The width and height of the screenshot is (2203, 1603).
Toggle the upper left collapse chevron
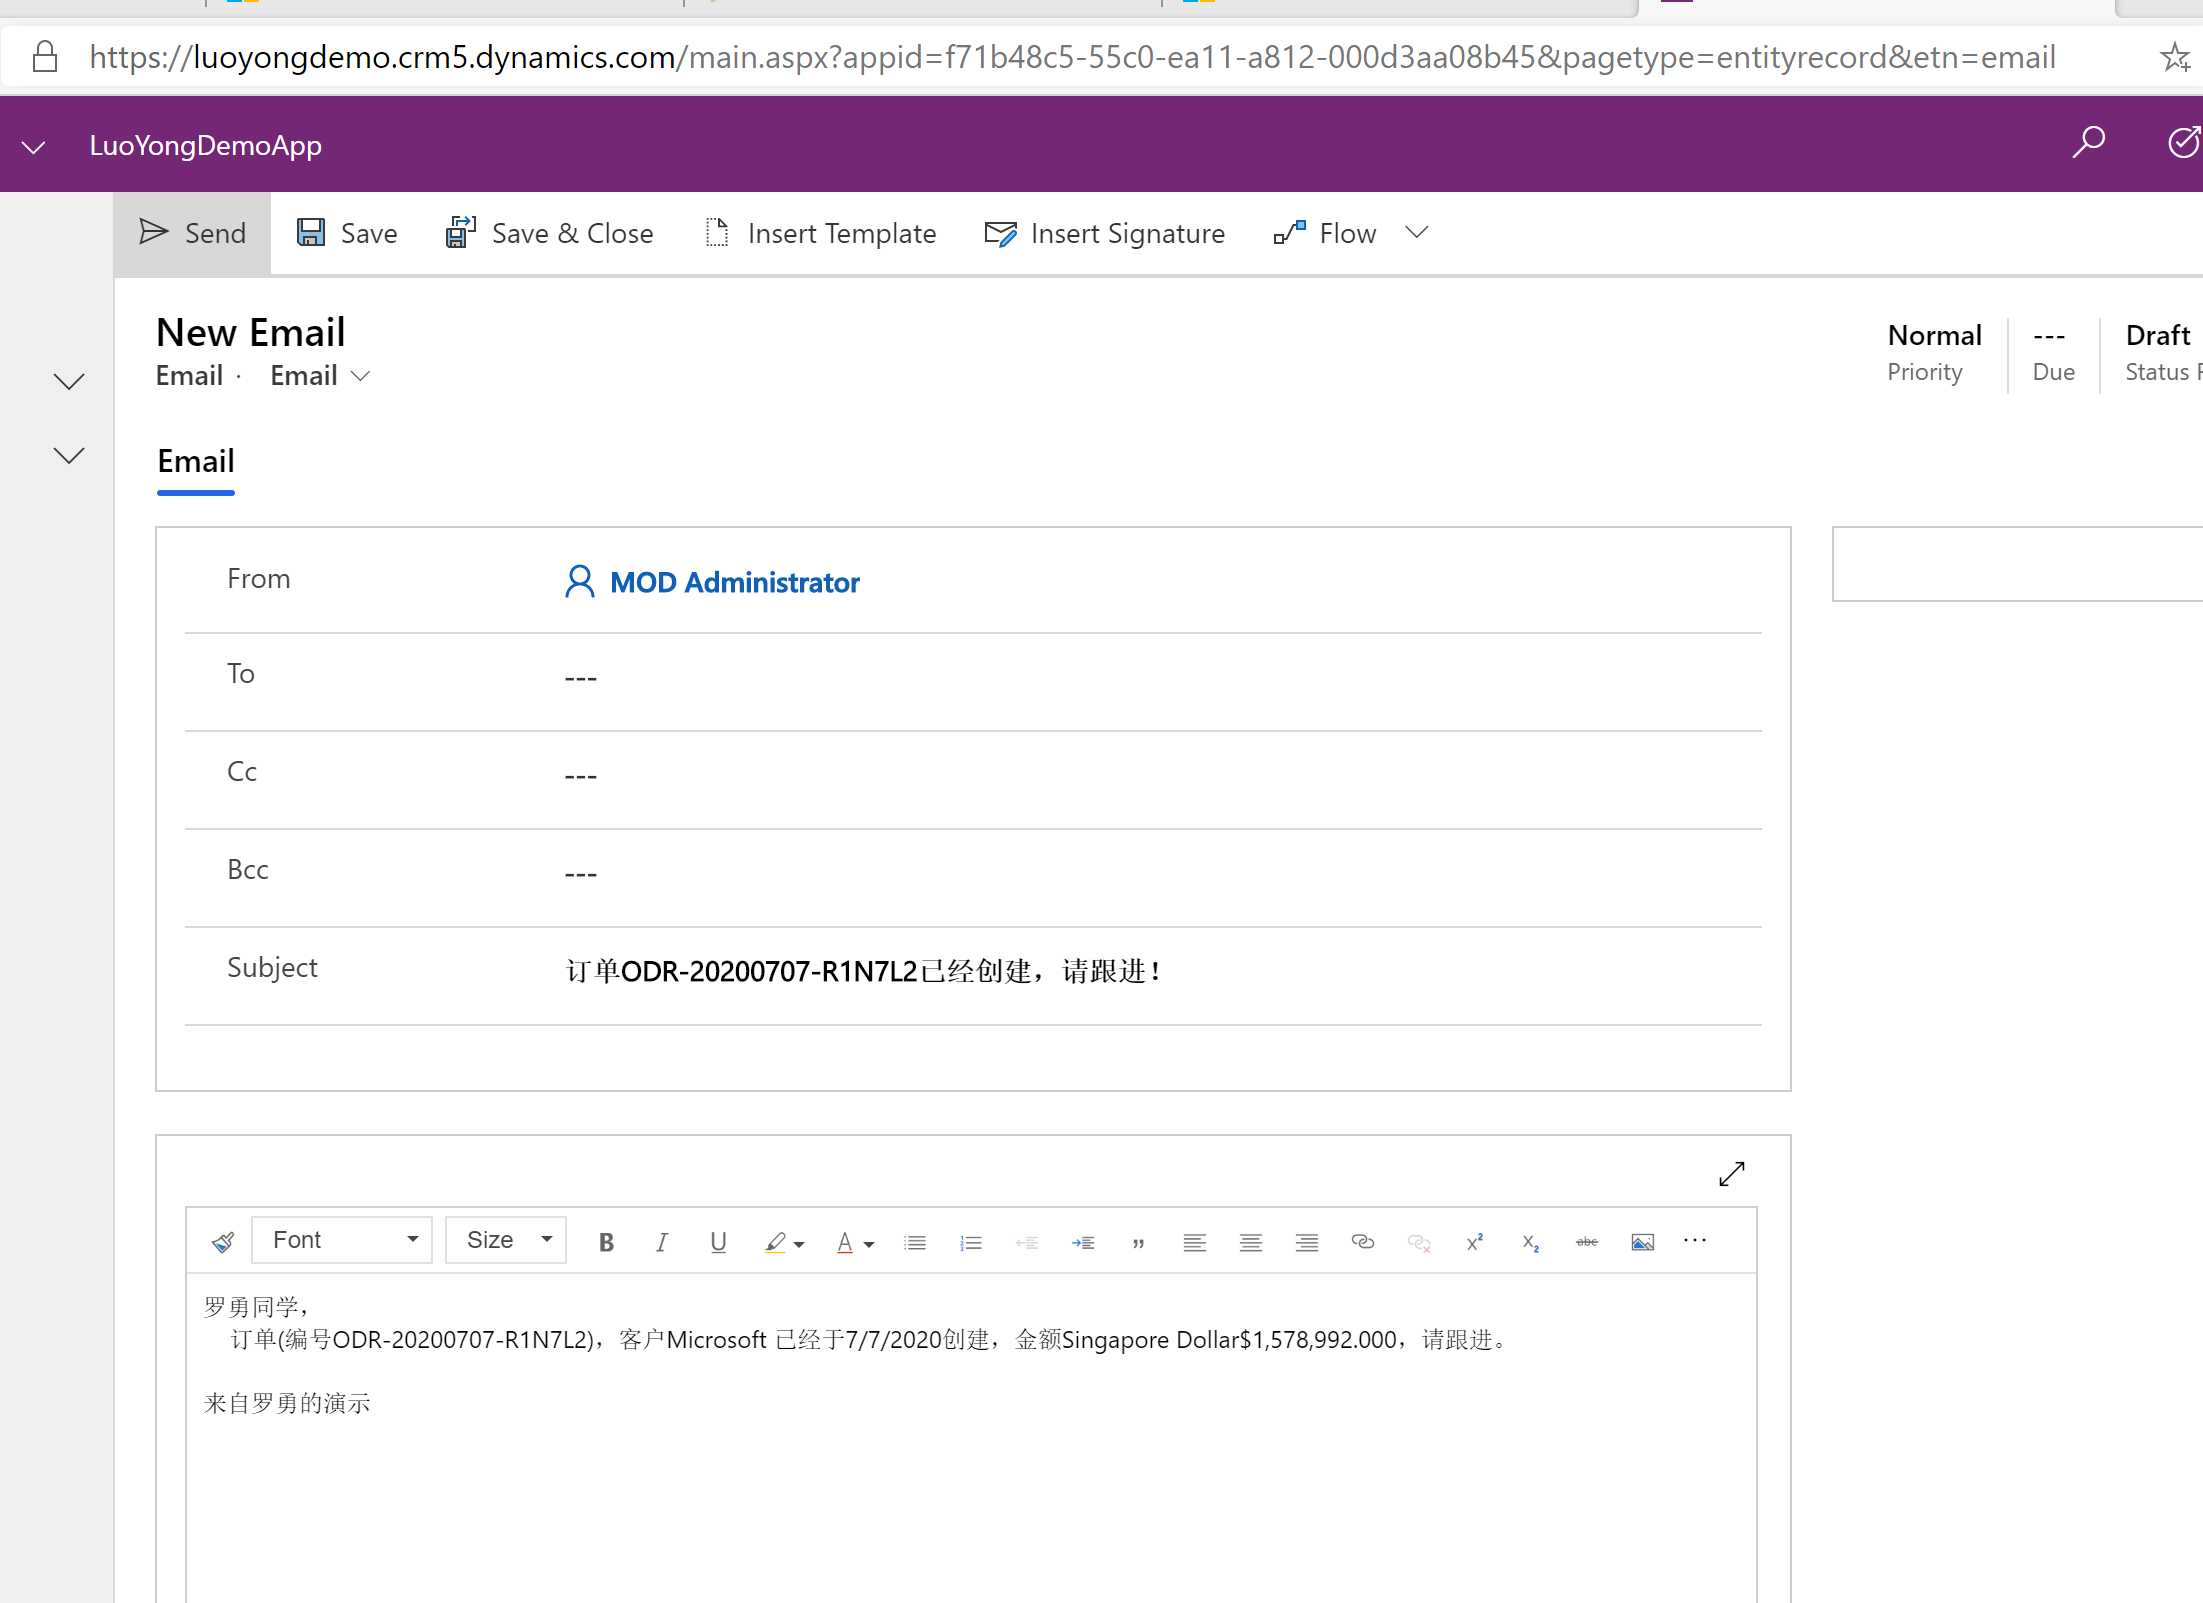68,380
